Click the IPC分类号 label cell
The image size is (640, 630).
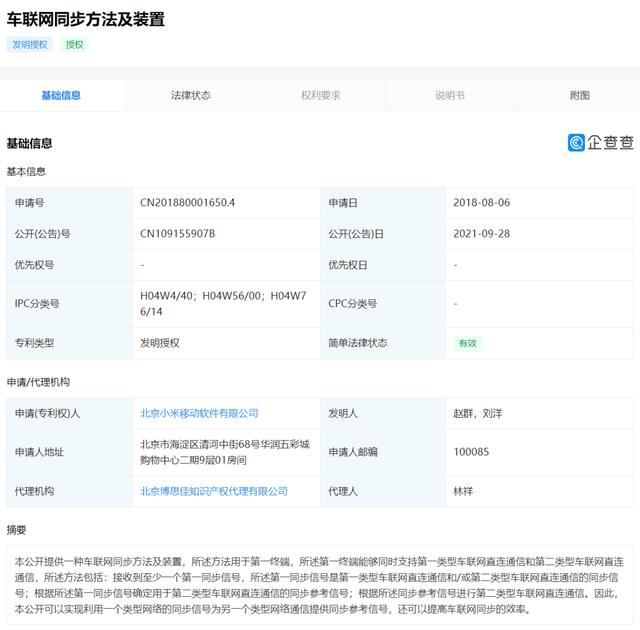(69, 304)
